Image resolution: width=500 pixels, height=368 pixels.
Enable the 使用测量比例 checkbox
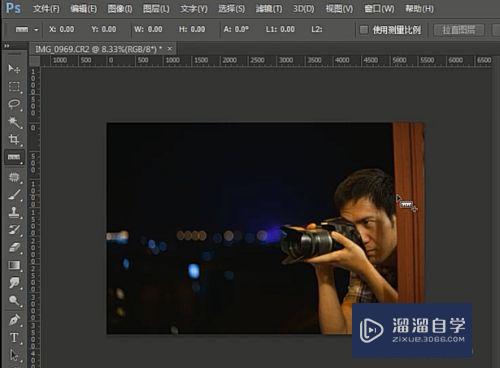(x=364, y=30)
